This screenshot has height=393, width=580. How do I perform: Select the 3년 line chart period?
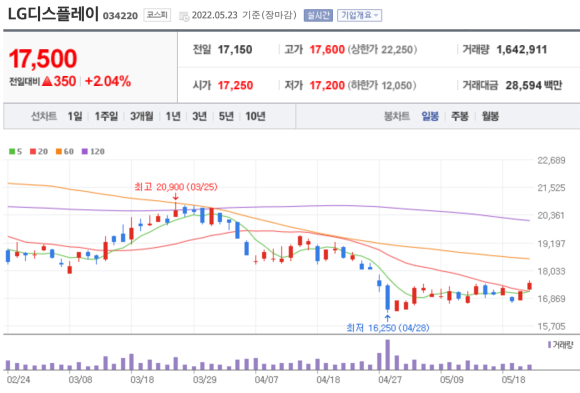coord(199,117)
